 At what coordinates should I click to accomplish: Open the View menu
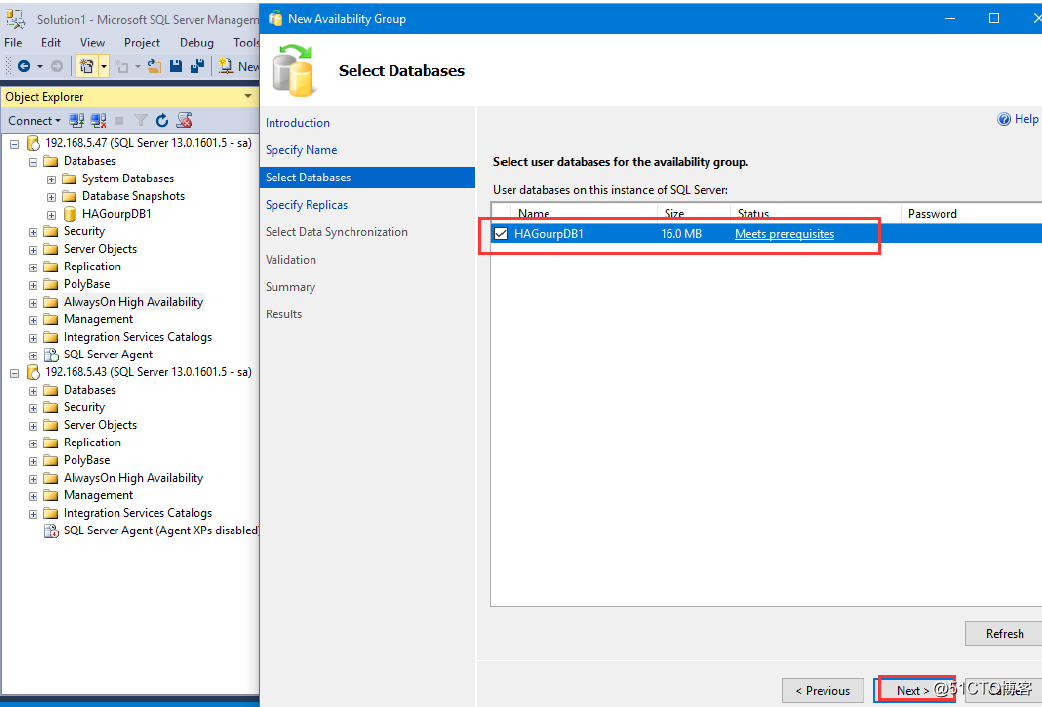(x=92, y=43)
